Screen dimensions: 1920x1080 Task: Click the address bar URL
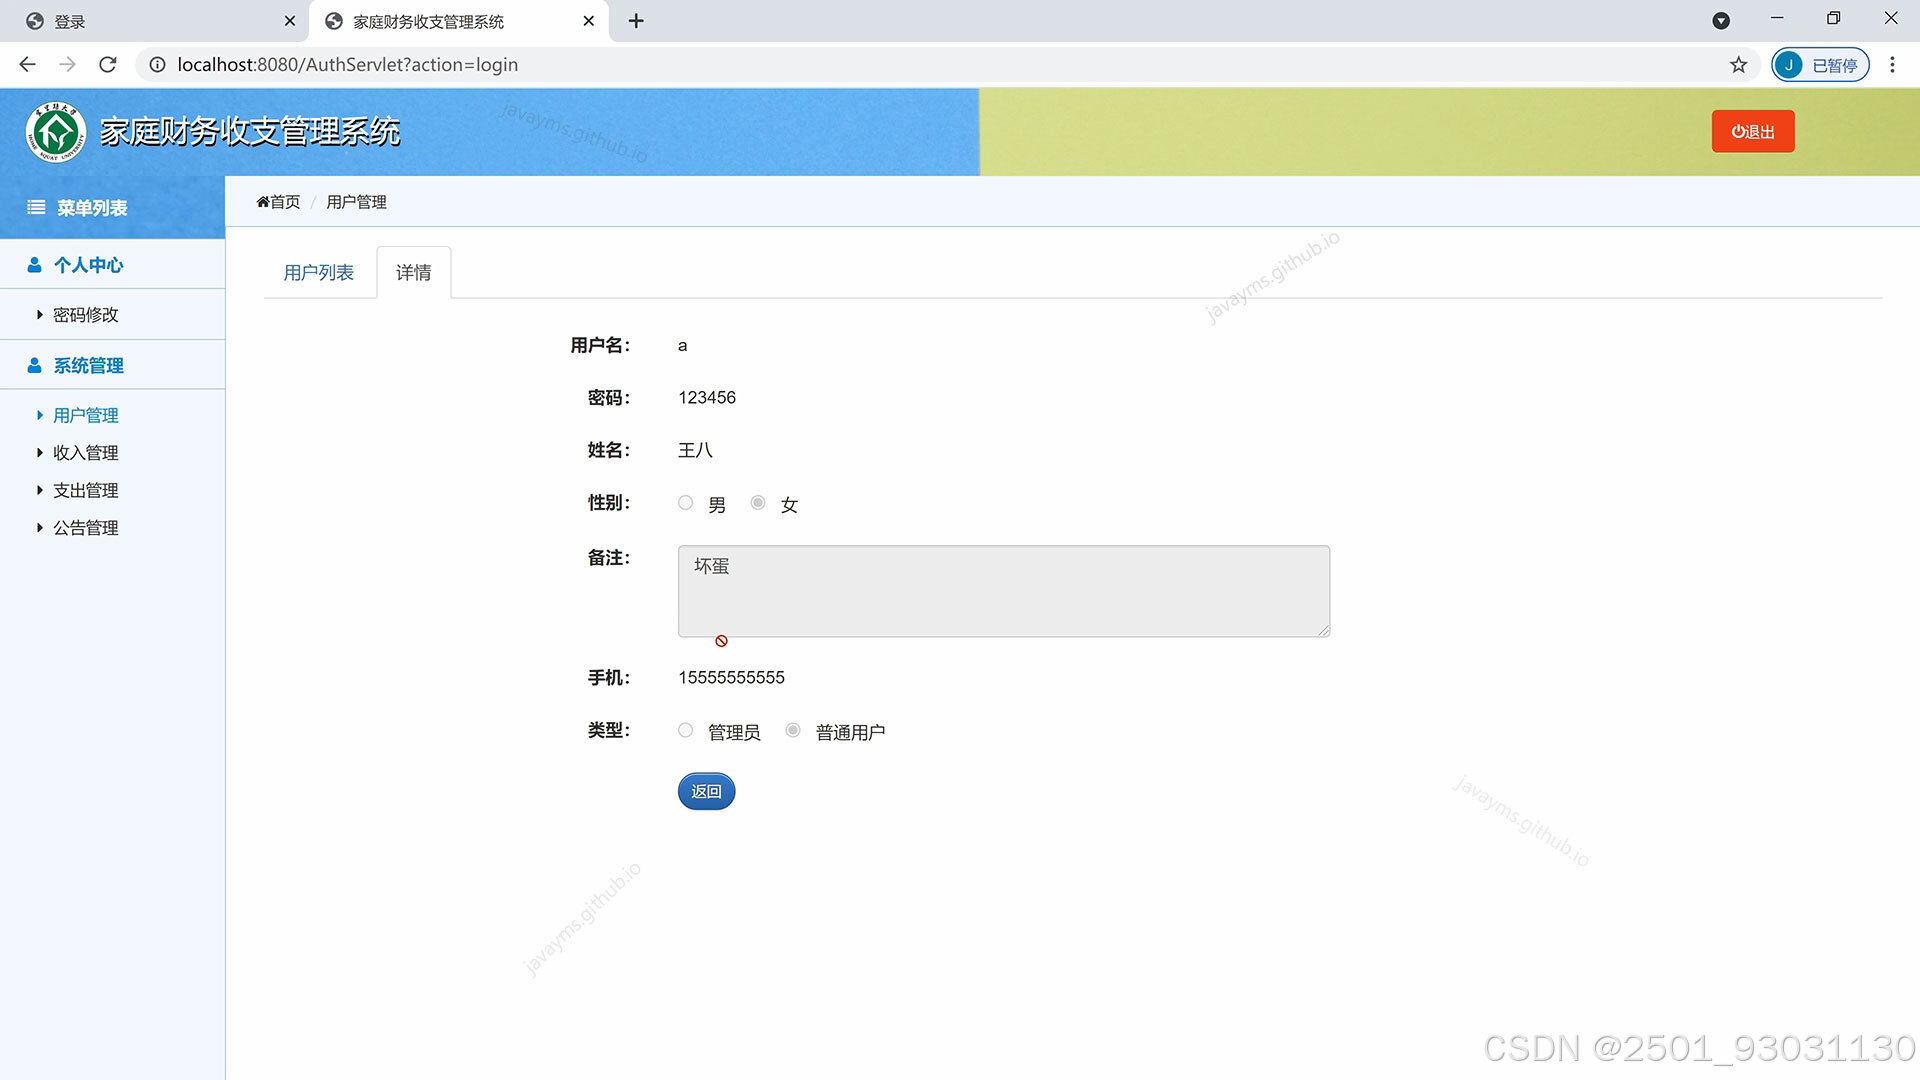pyautogui.click(x=347, y=65)
